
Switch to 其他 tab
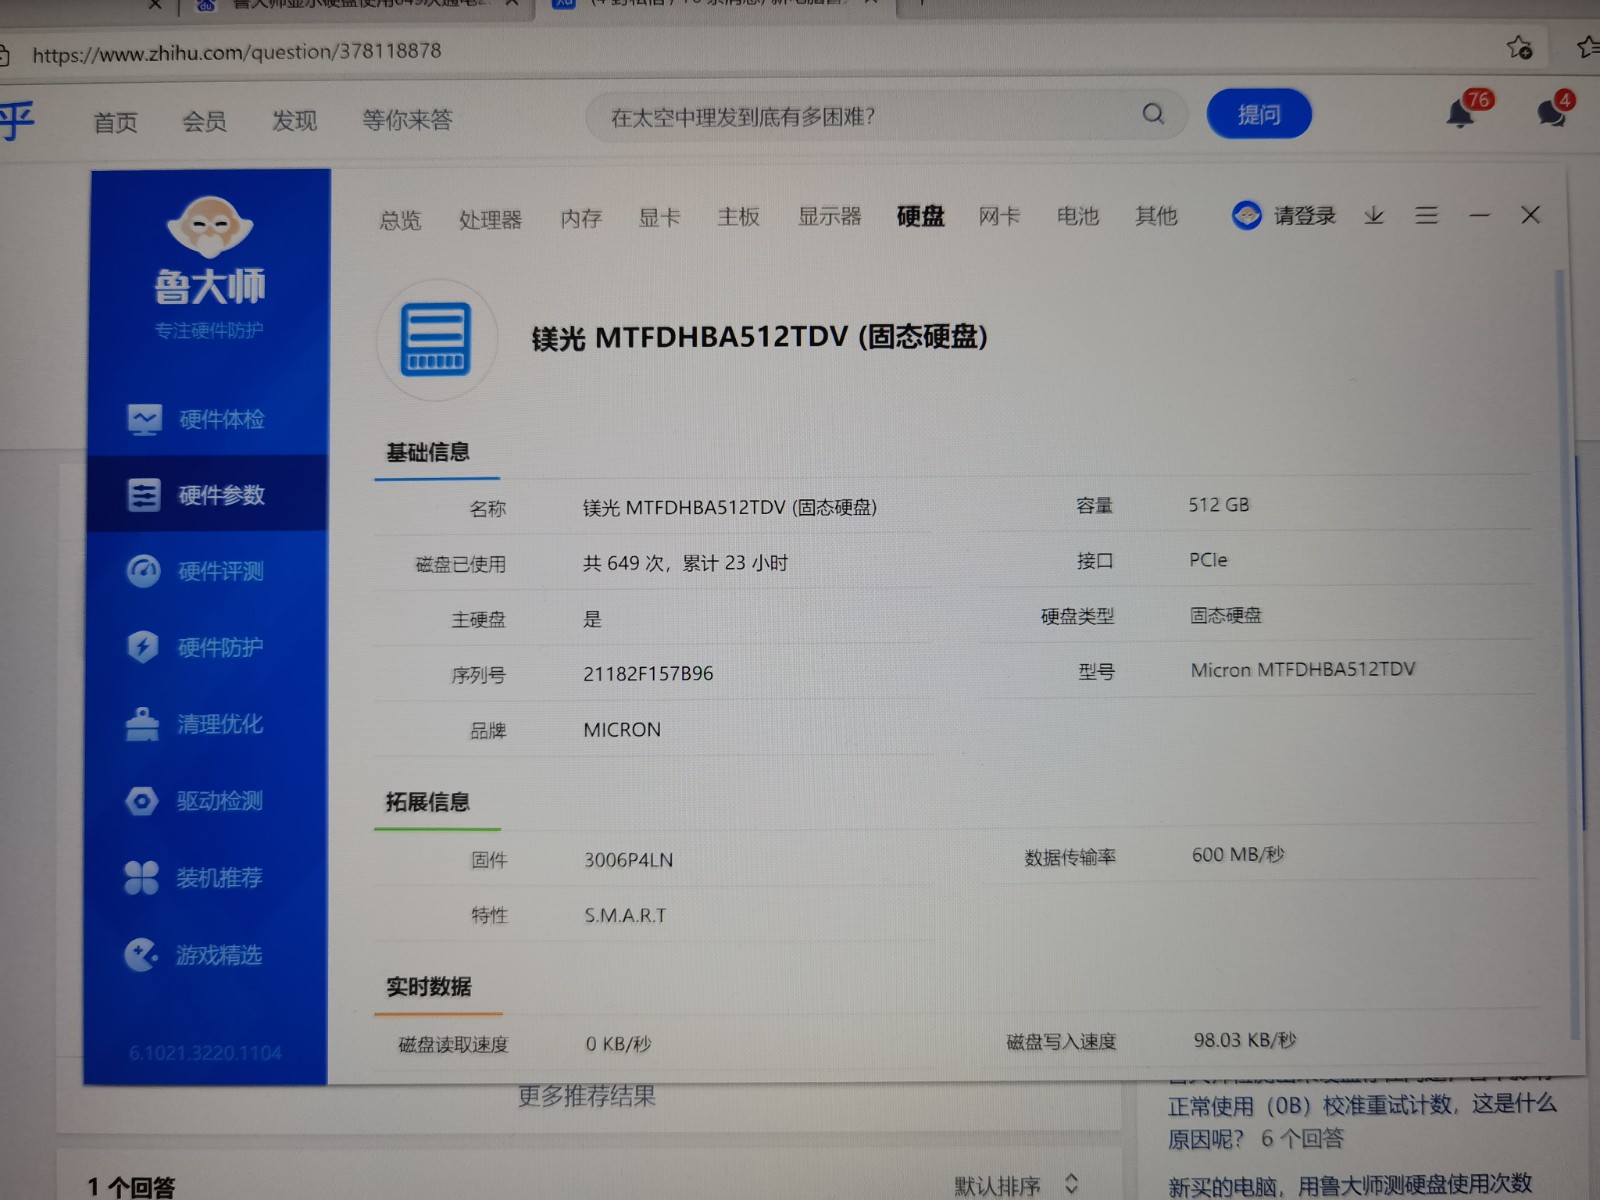1156,215
